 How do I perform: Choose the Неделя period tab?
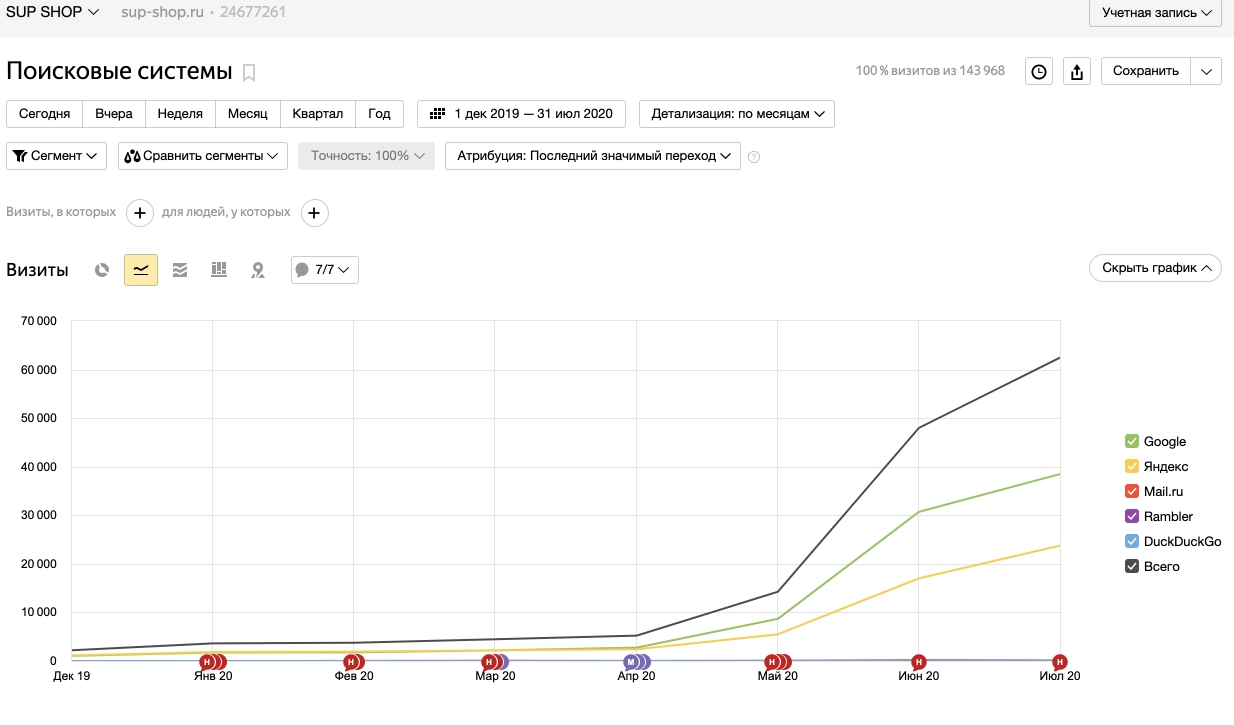click(180, 114)
